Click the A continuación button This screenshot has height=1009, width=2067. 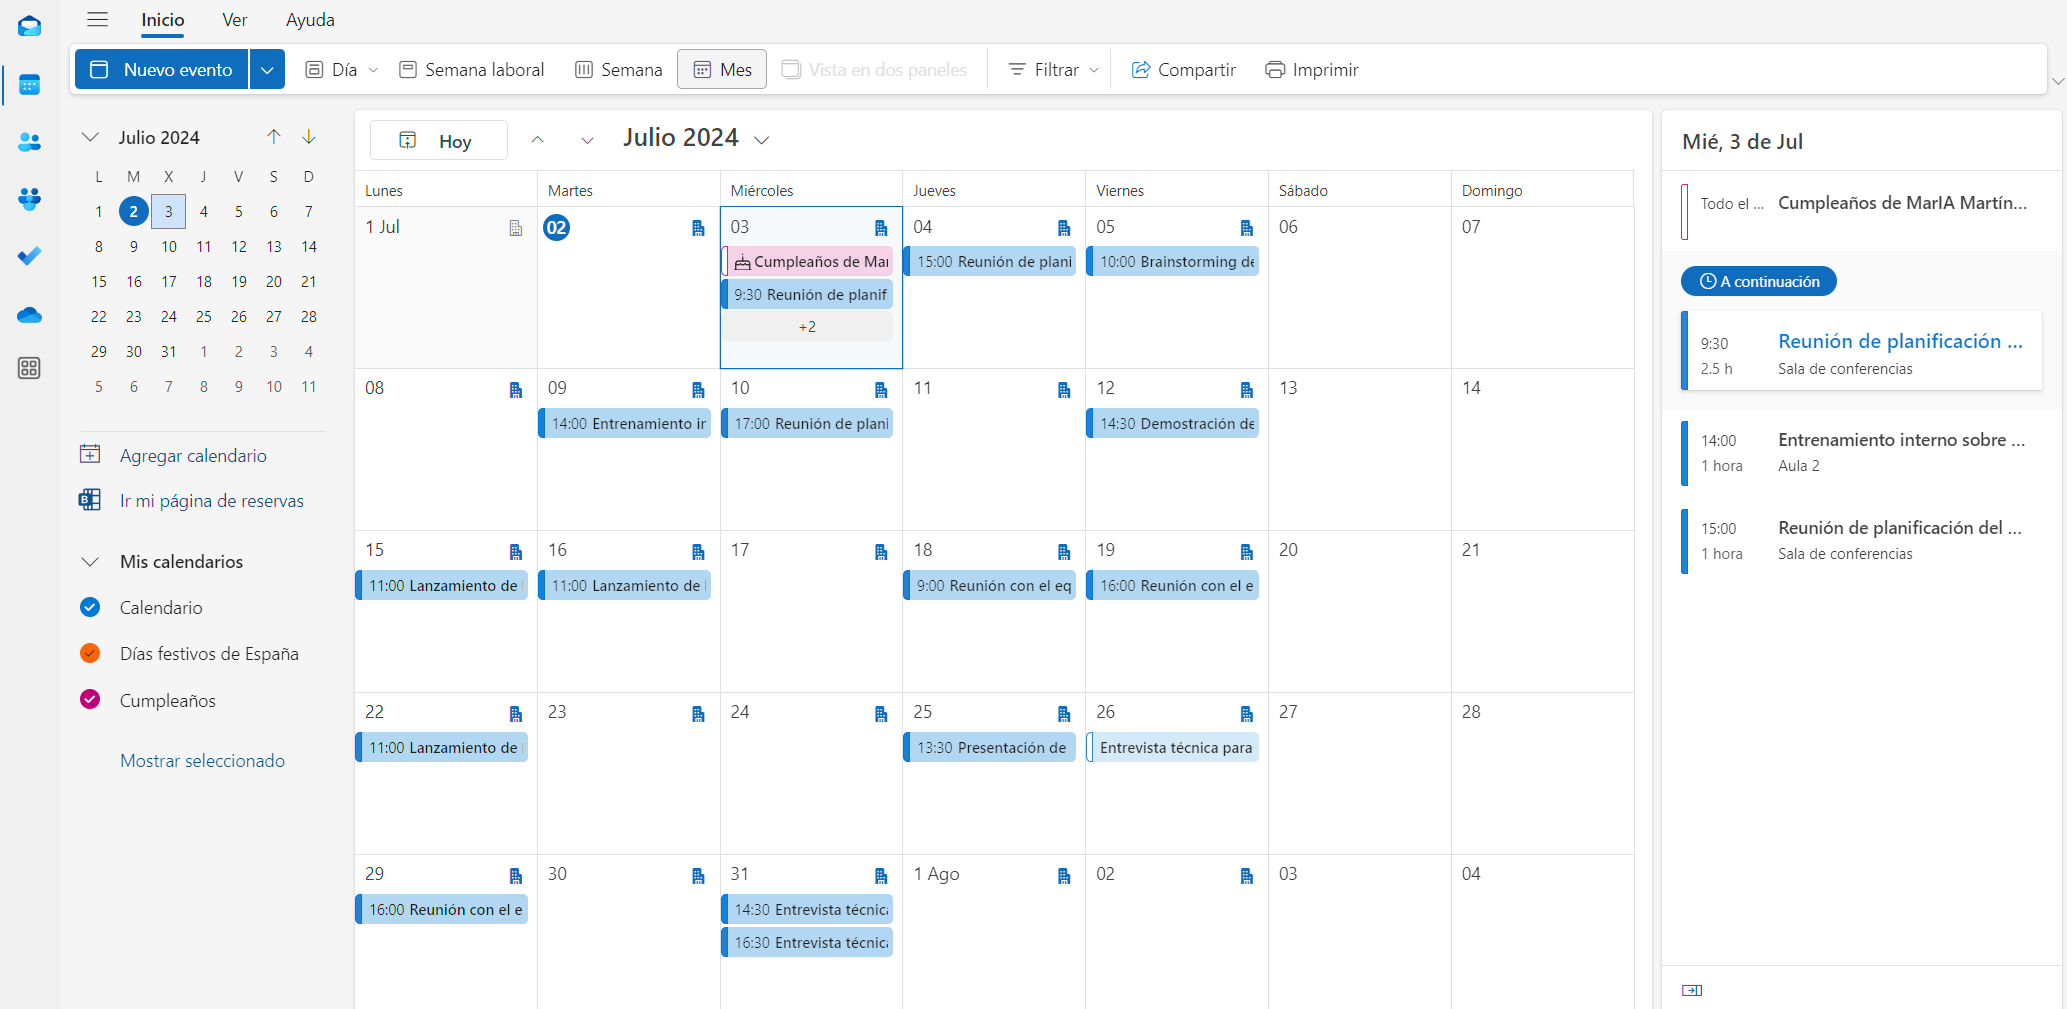[x=1759, y=281]
